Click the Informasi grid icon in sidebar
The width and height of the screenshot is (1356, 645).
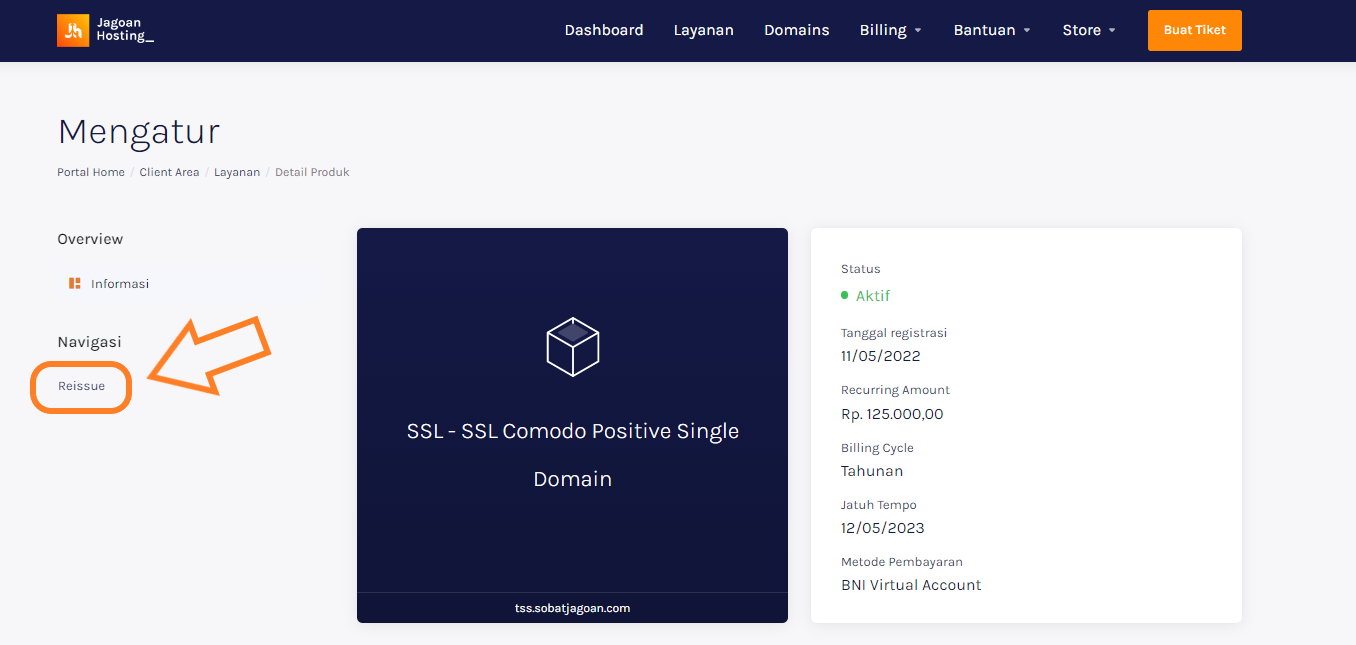(x=74, y=284)
